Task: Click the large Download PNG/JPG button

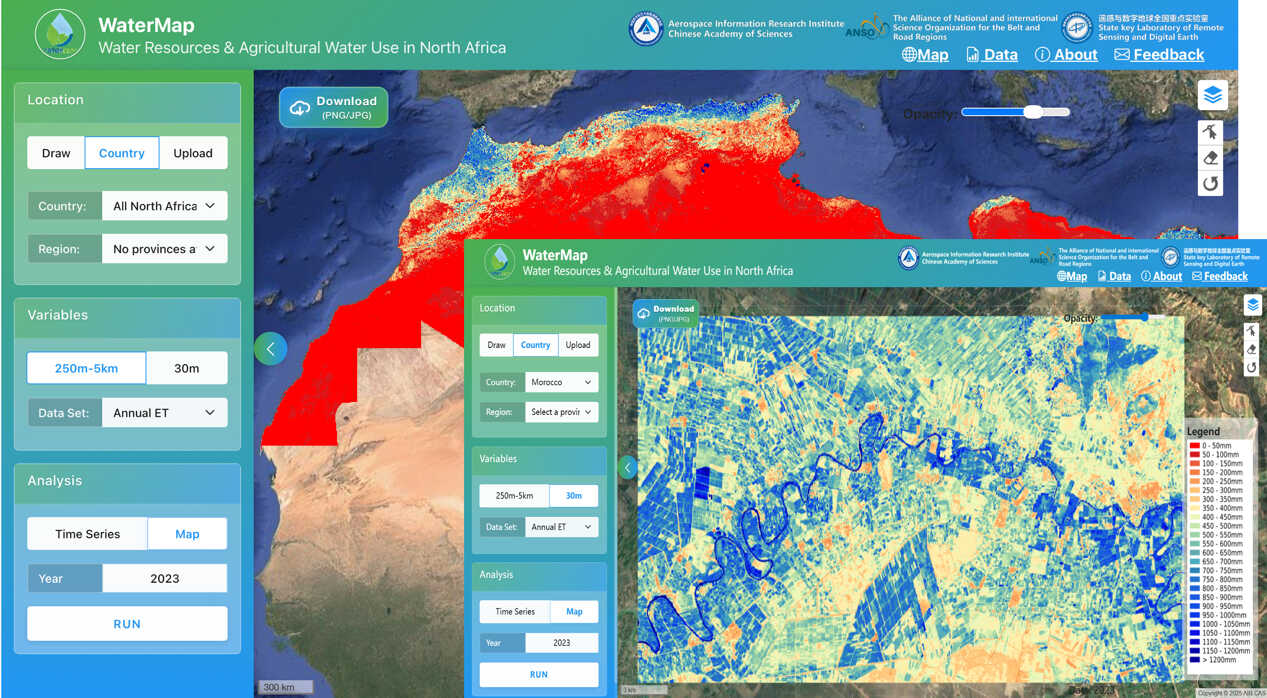Action: (333, 107)
